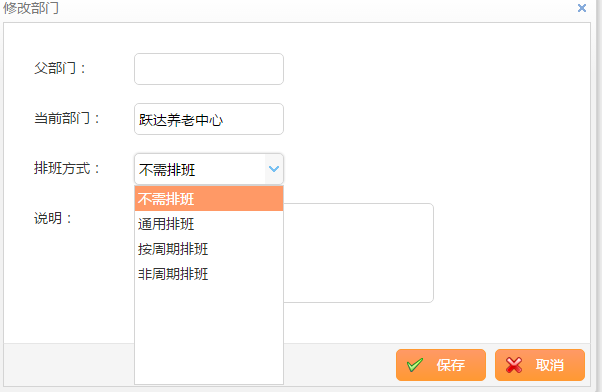Click inside the 说明 text area
This screenshot has height=392, width=602.
coord(359,253)
